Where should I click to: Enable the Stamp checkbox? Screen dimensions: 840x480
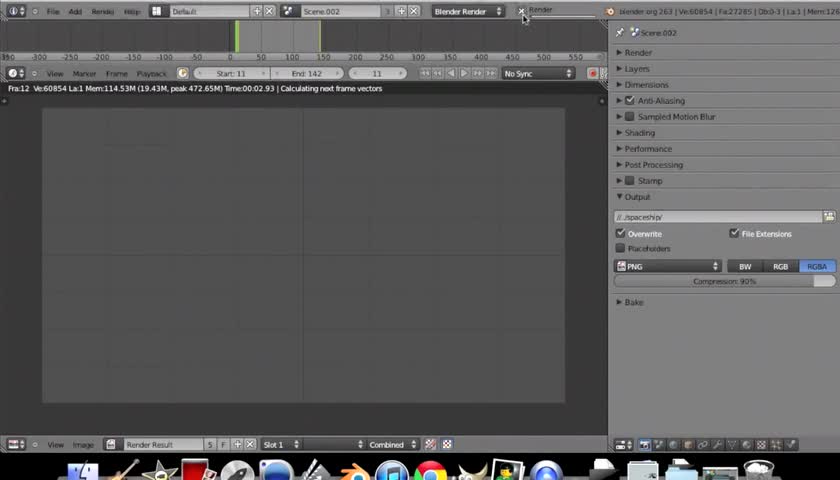(629, 181)
